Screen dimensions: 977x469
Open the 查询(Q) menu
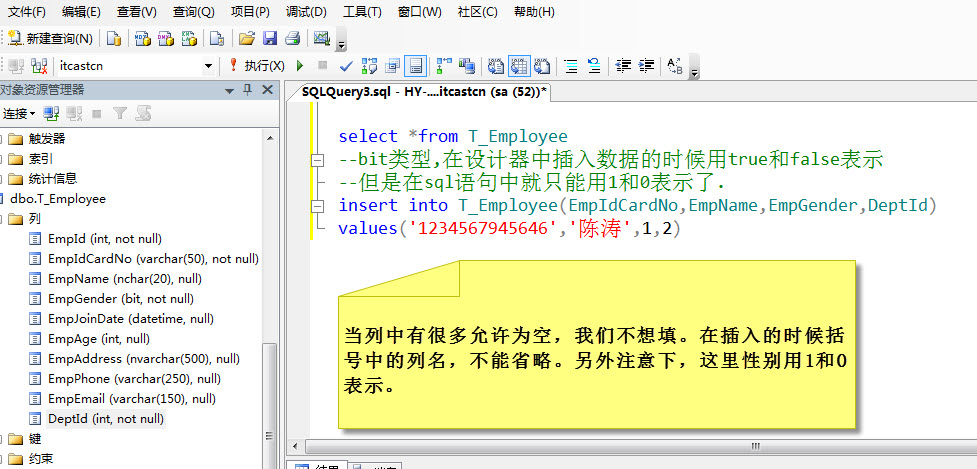[x=194, y=12]
